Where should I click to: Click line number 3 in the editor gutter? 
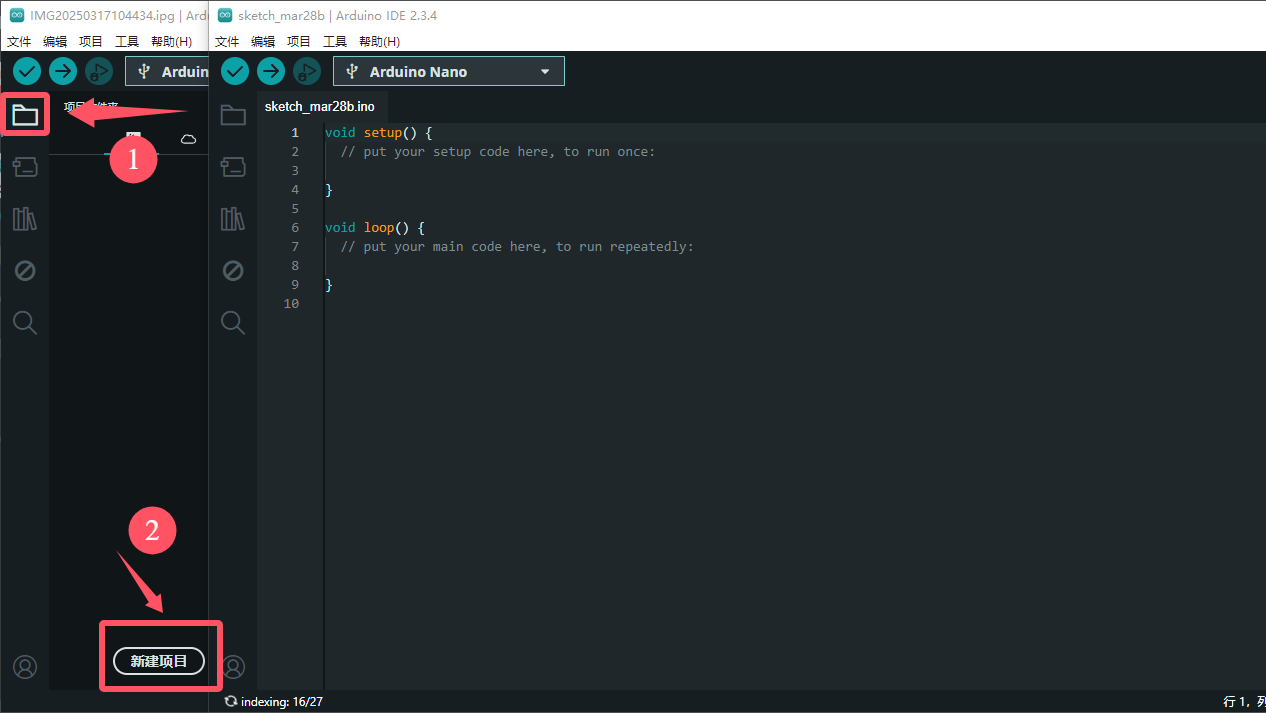(295, 170)
